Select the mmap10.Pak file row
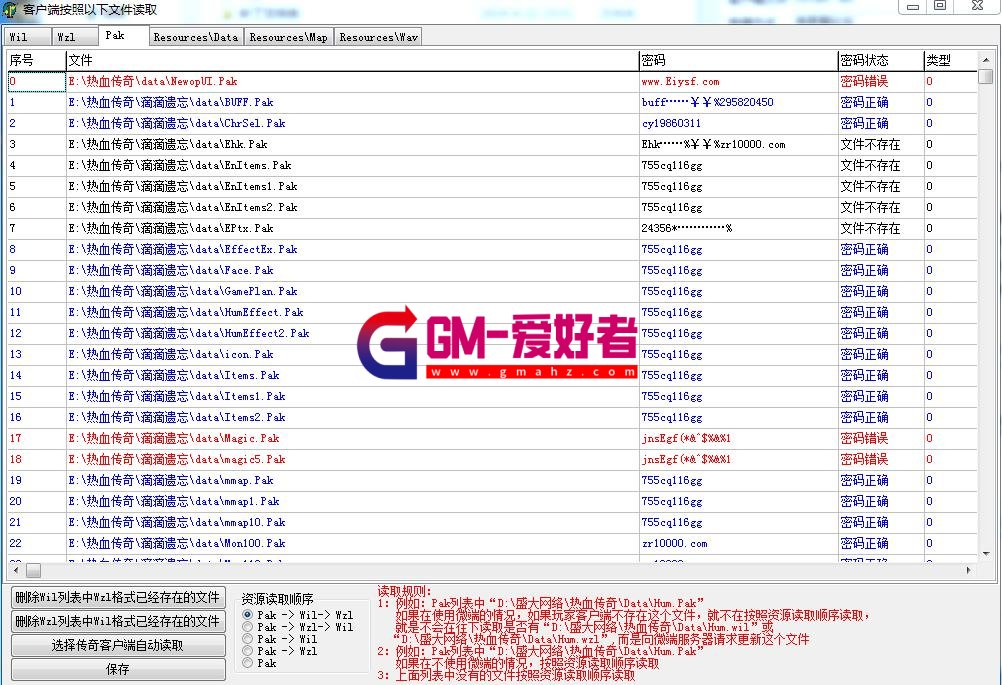The width and height of the screenshot is (1002, 685). click(491, 523)
